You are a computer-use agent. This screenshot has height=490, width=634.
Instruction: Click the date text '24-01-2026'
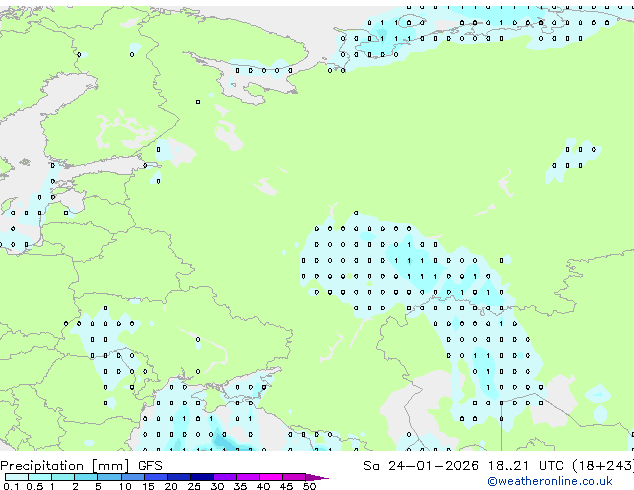(433, 466)
